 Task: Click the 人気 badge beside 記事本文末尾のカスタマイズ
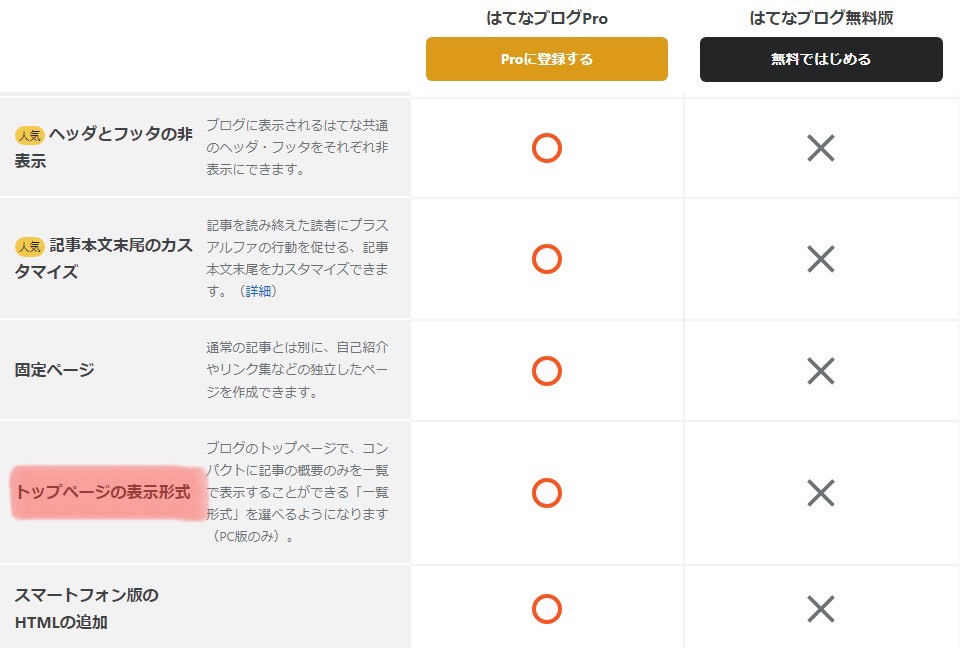coord(30,247)
